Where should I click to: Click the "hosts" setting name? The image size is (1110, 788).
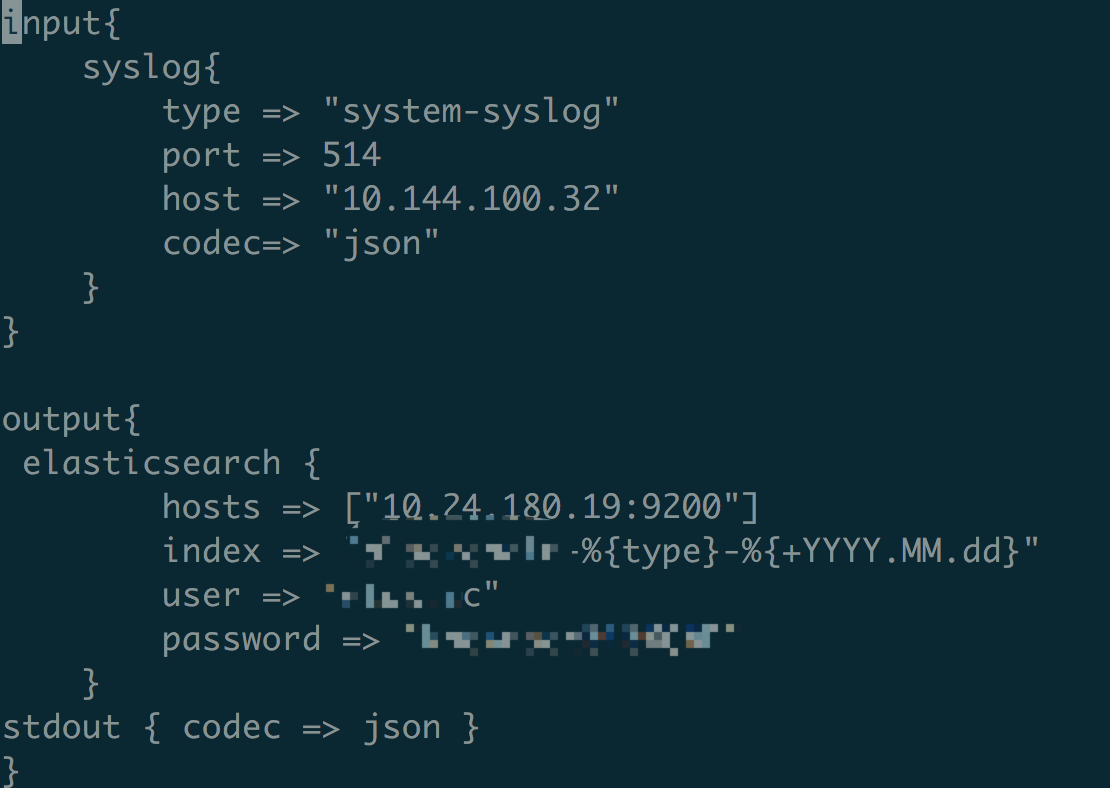coord(211,507)
